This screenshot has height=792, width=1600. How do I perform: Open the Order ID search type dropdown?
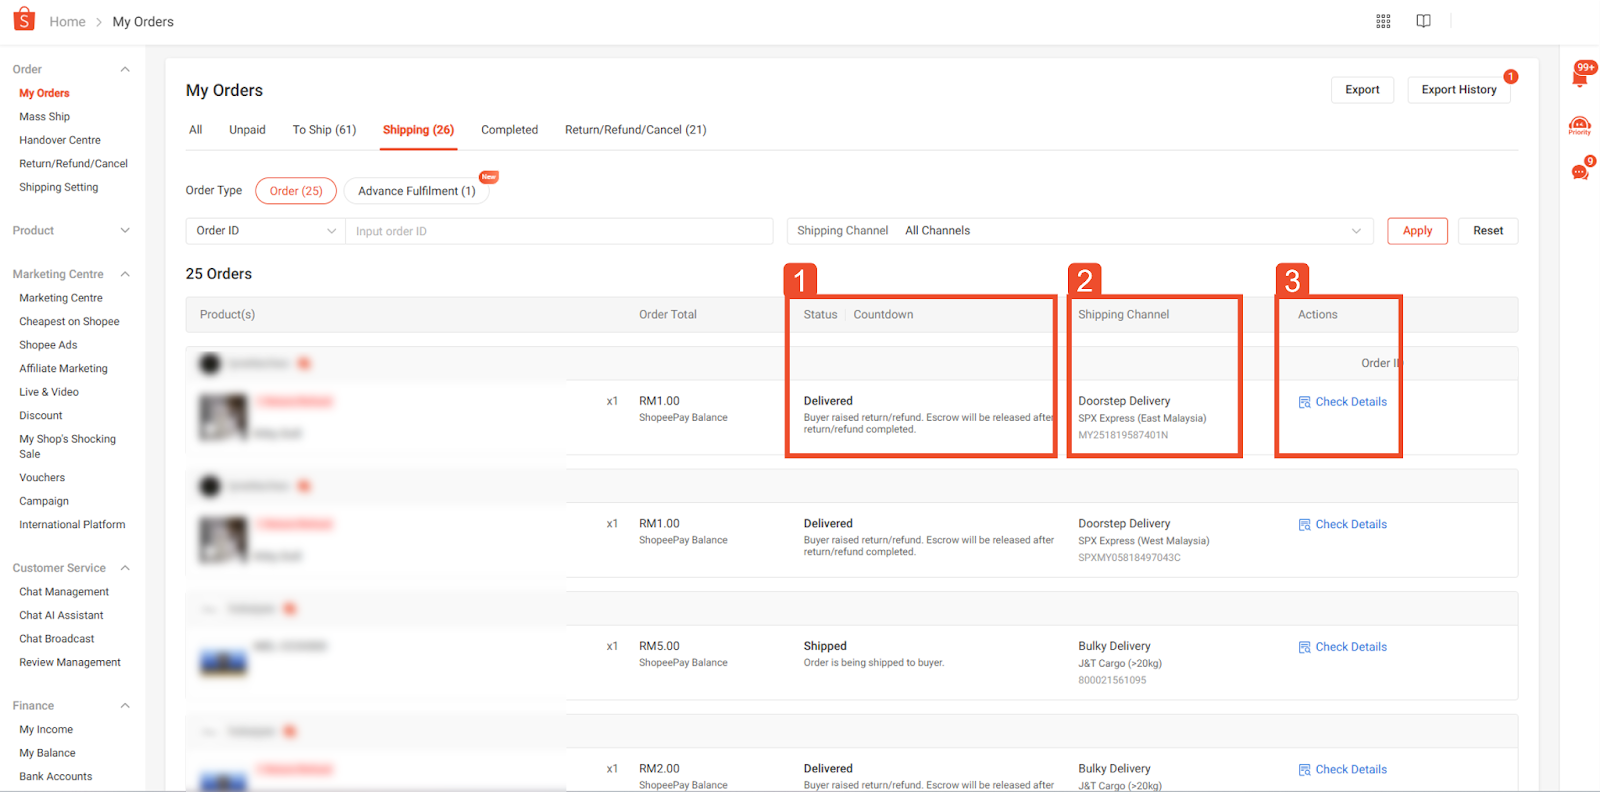pos(266,231)
